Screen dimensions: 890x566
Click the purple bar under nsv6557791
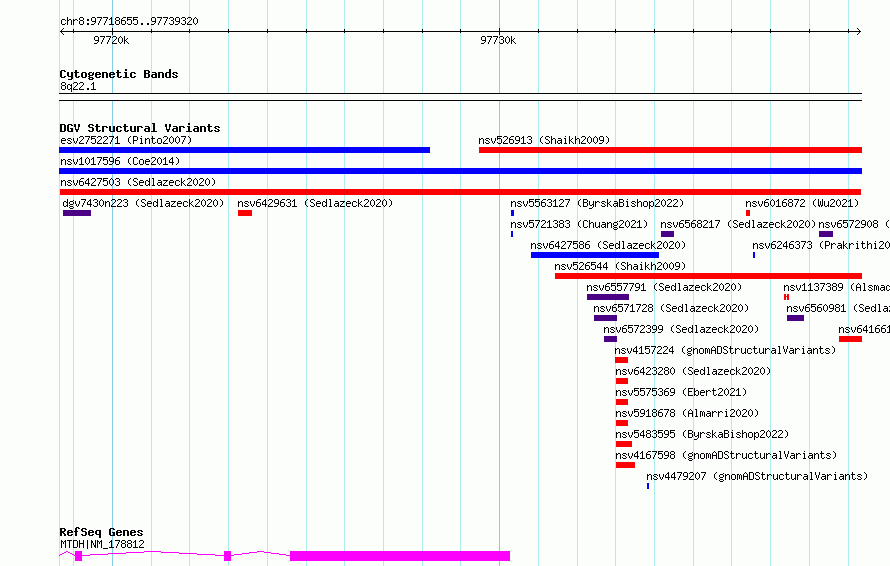point(608,297)
